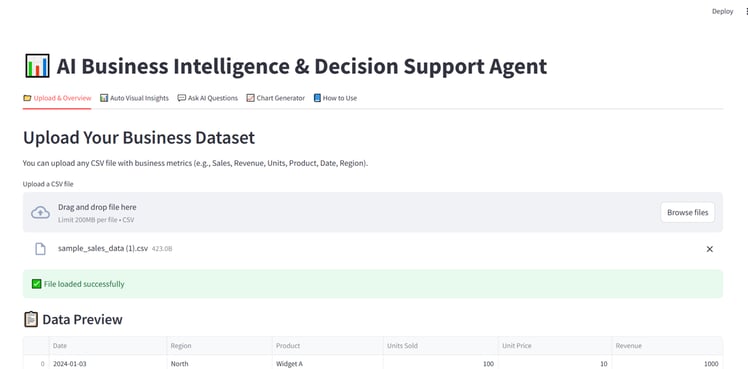Click the drag and drop upload area
This screenshot has width=748, height=369.
click(x=373, y=212)
